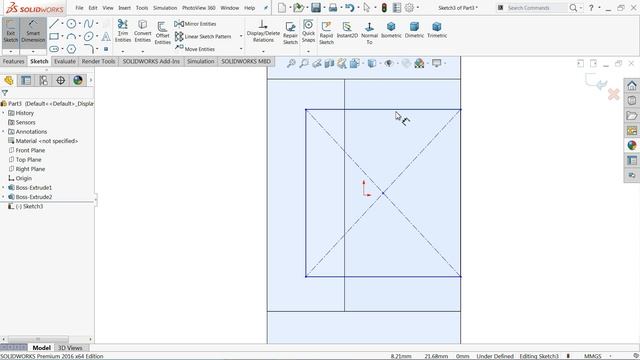Select the Corner Rectangle tool

tap(53, 36)
